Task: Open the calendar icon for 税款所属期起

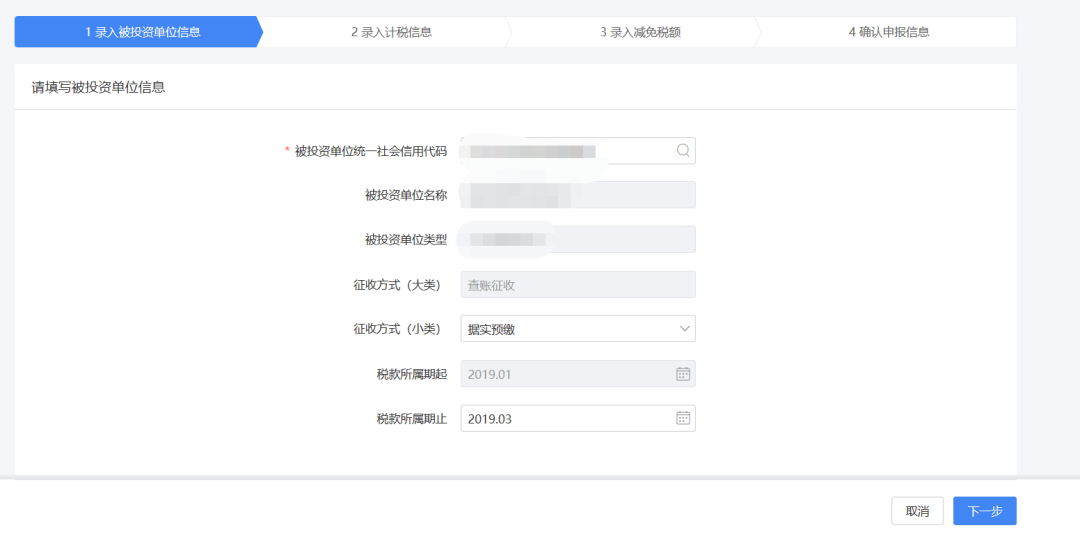Action: [x=683, y=374]
